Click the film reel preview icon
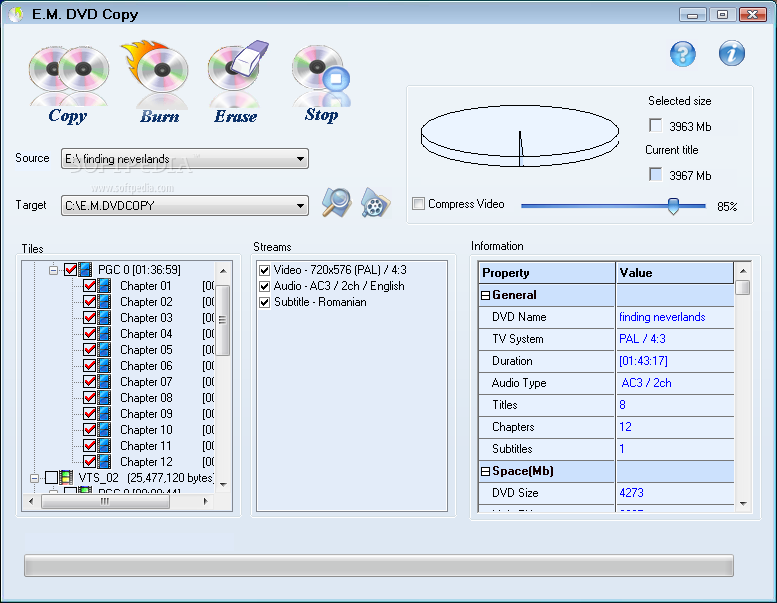The width and height of the screenshot is (777, 603). click(376, 203)
